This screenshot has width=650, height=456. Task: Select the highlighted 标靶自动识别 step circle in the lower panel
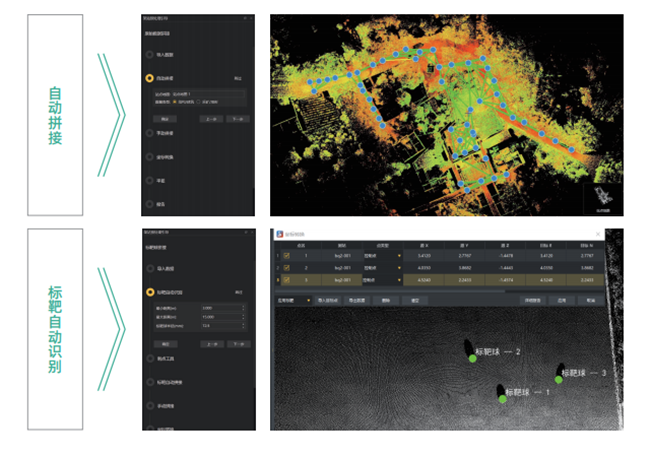[149, 292]
